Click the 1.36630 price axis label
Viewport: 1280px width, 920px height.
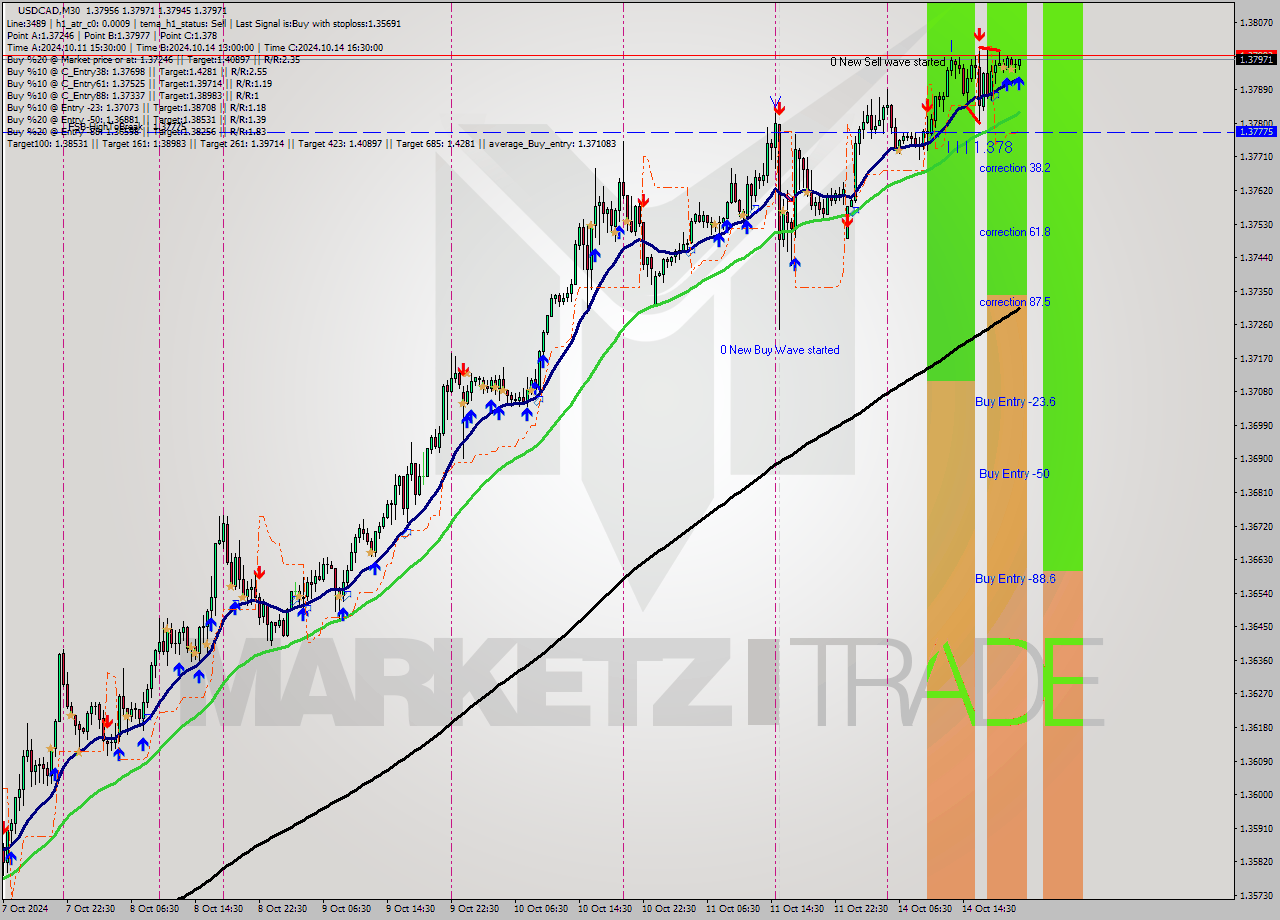(1256, 559)
